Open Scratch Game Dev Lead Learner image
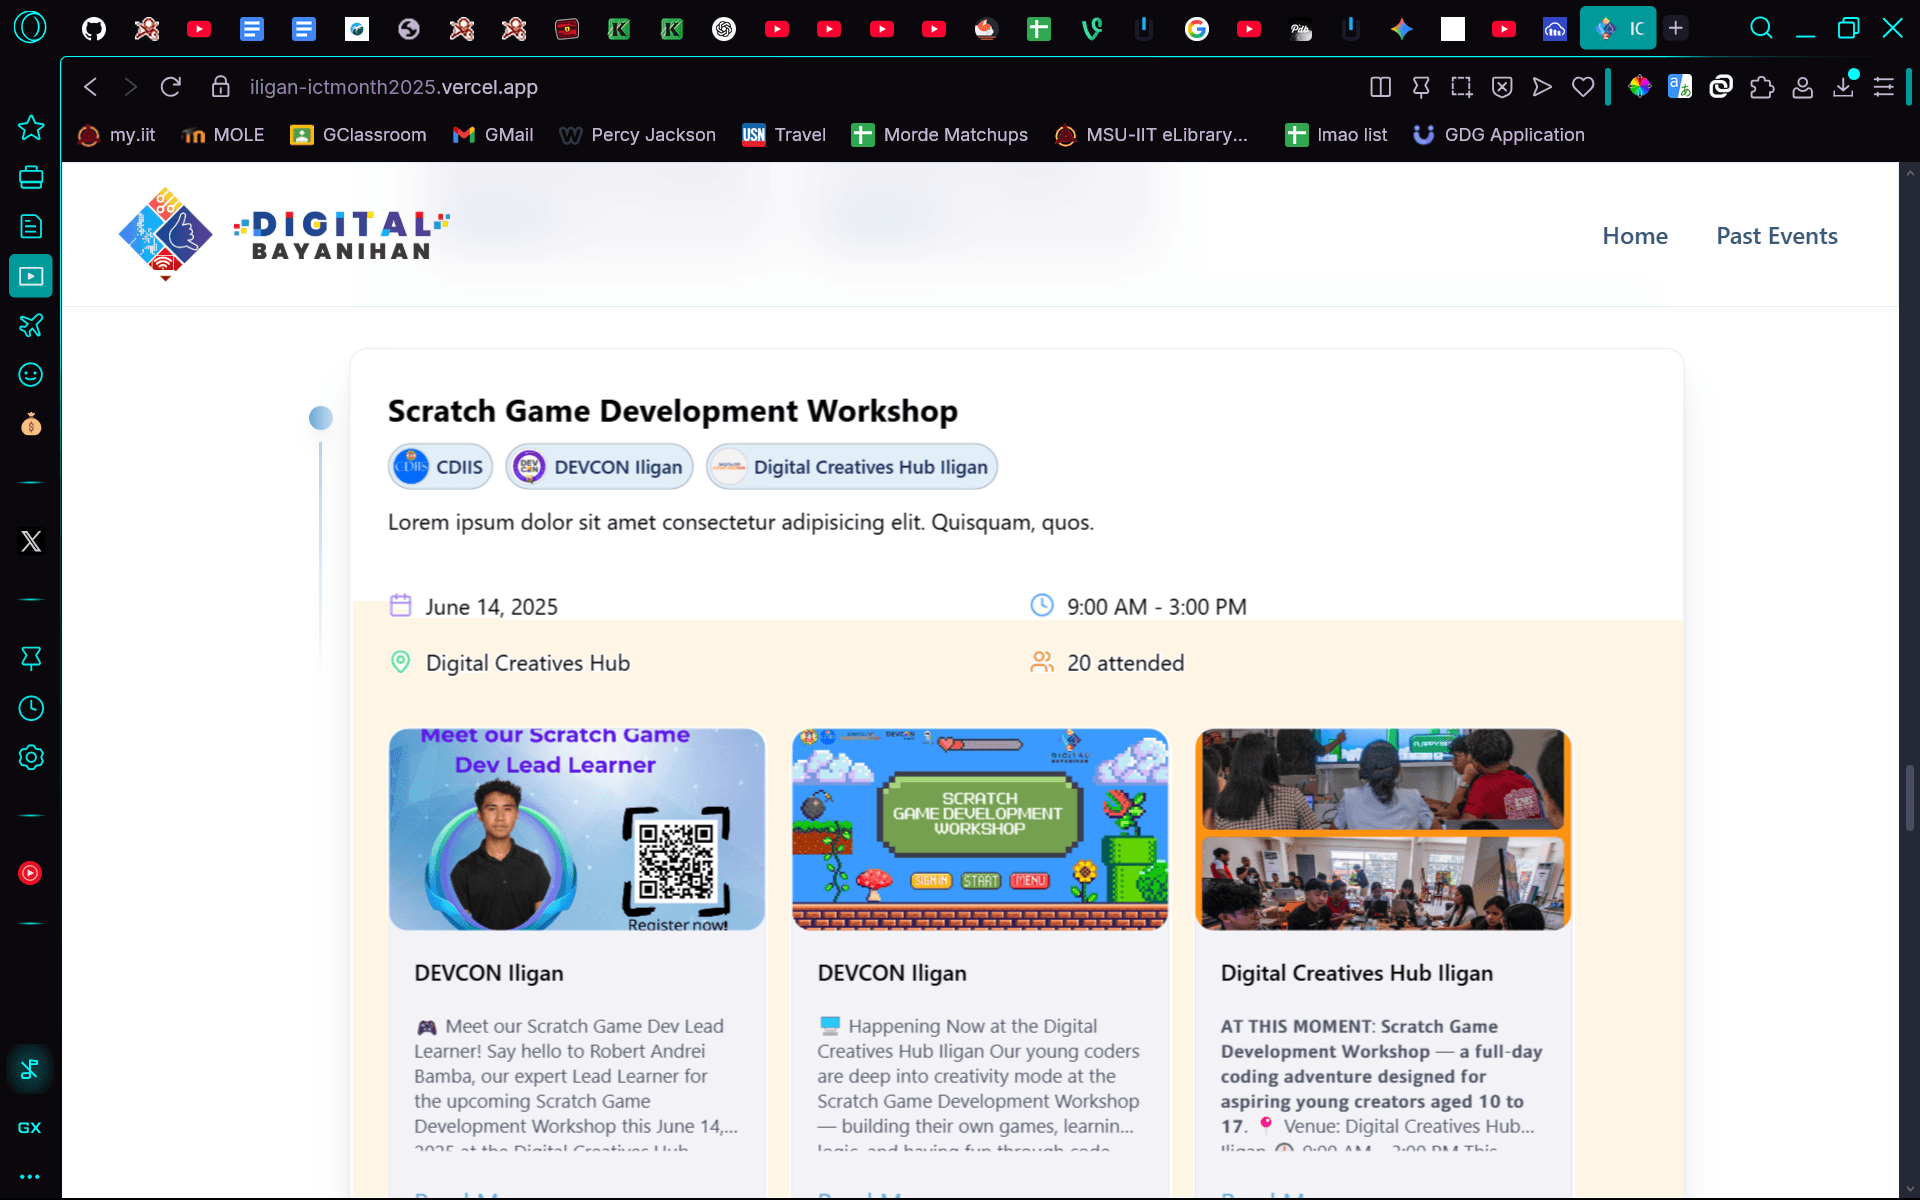This screenshot has height=1200, width=1920. pyautogui.click(x=577, y=829)
